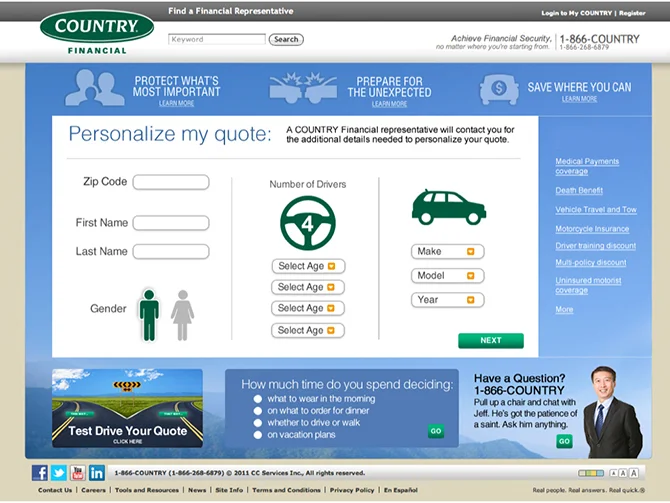Open the Facebook page icon
The height and width of the screenshot is (503, 670).
(x=40, y=473)
